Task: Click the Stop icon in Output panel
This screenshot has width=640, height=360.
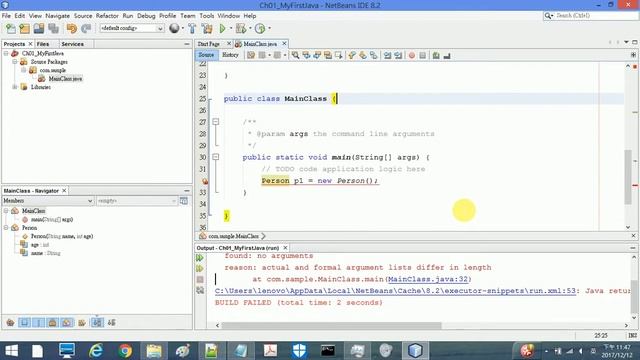Action: 200,280
